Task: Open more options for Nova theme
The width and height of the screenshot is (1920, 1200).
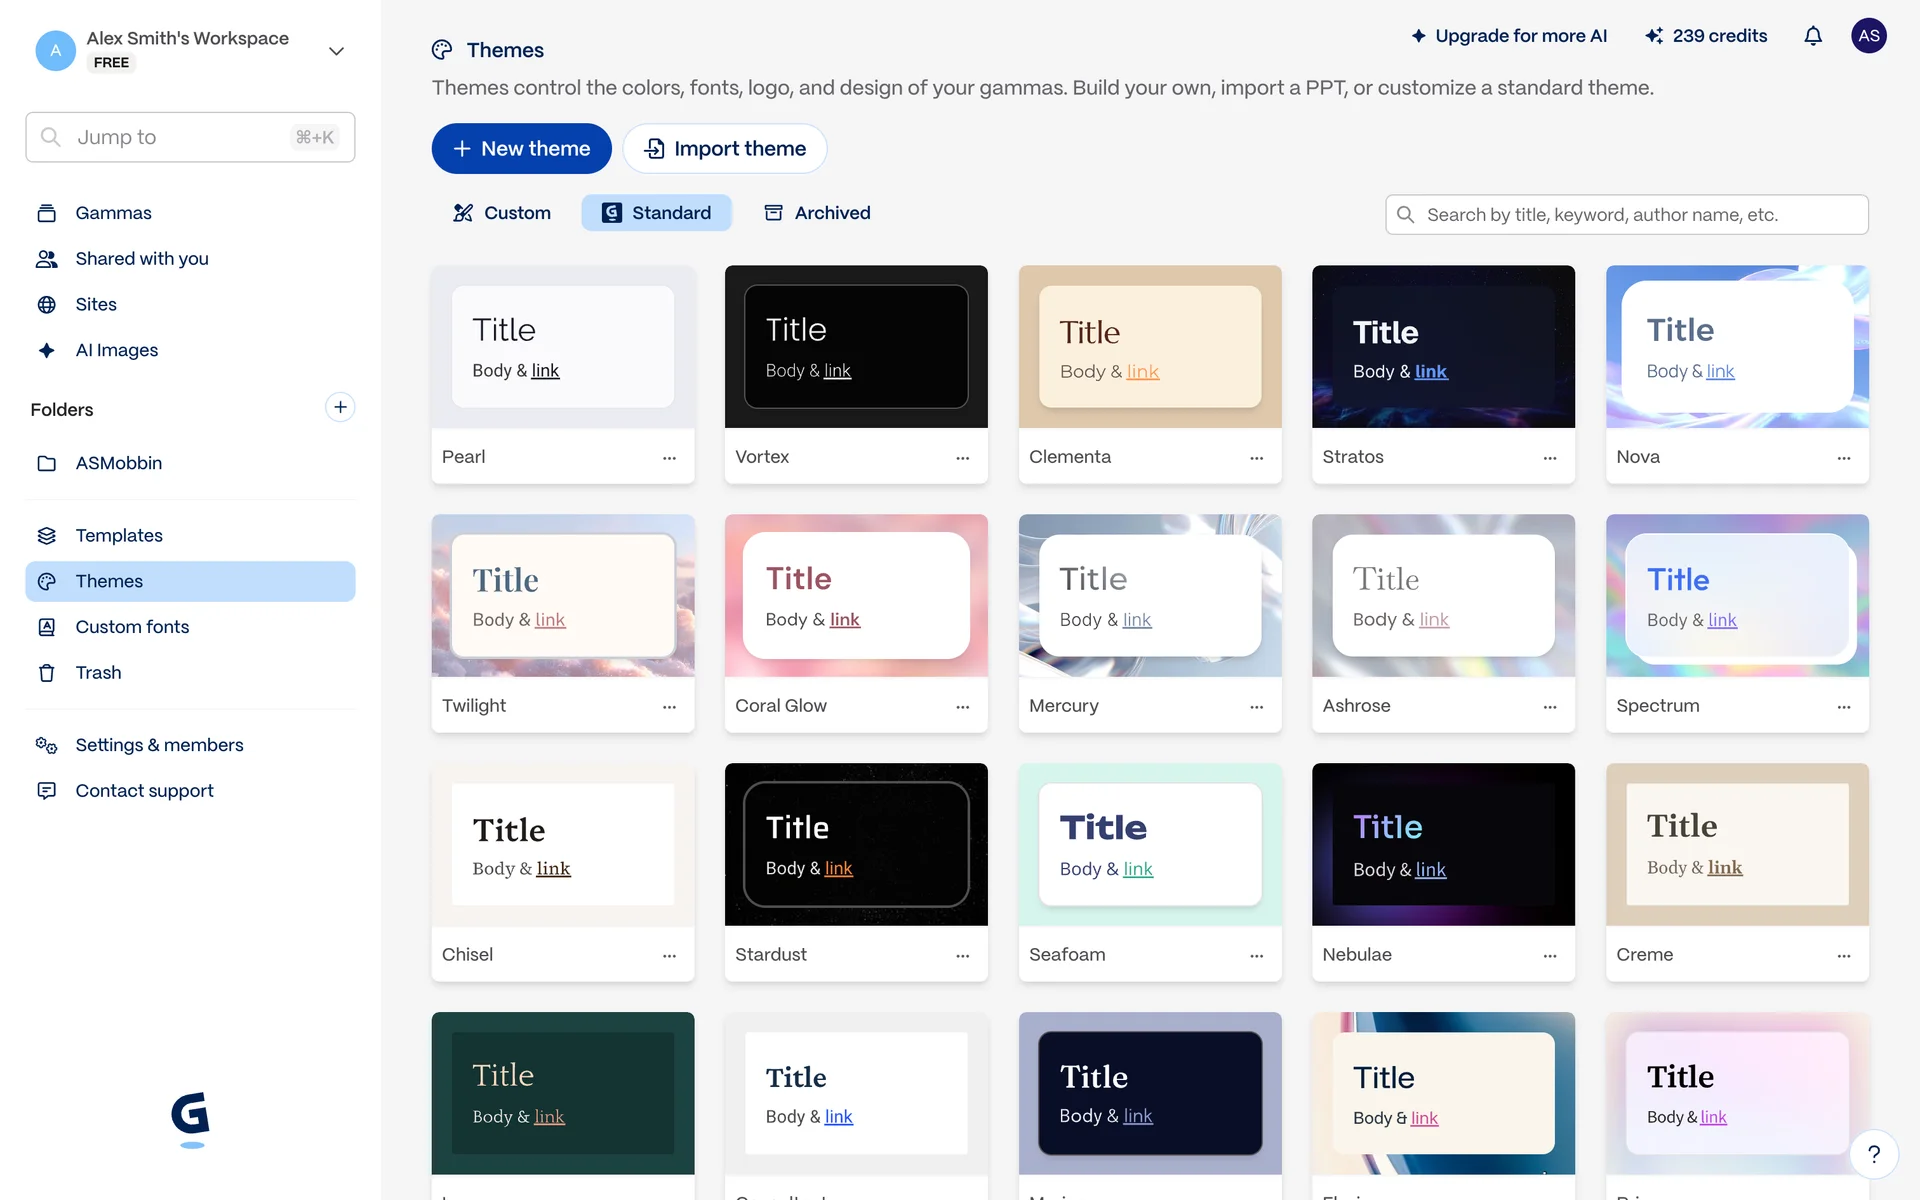Action: pyautogui.click(x=1843, y=458)
